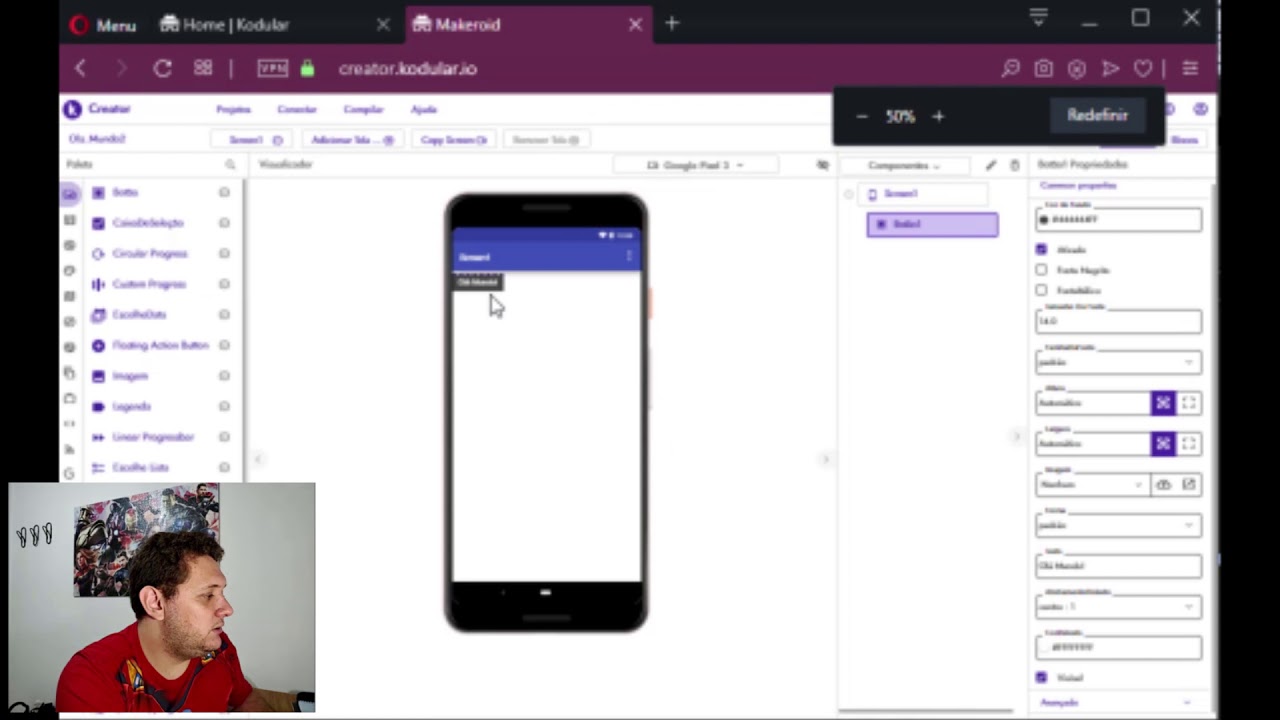The image size is (1280, 720).
Task: Open the Imagem property dropdown
Action: pyautogui.click(x=1092, y=484)
